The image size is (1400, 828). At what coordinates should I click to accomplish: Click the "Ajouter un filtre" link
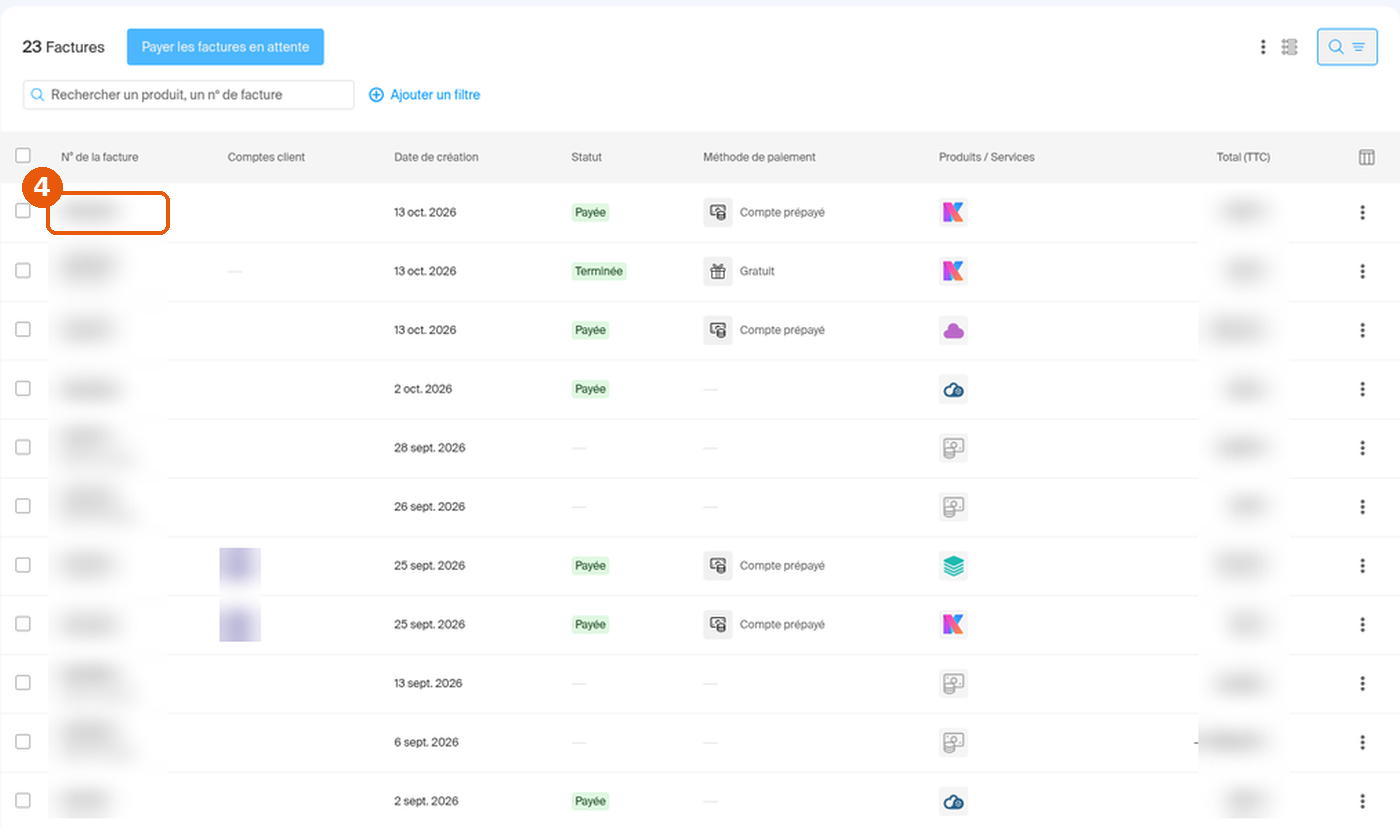pyautogui.click(x=425, y=95)
